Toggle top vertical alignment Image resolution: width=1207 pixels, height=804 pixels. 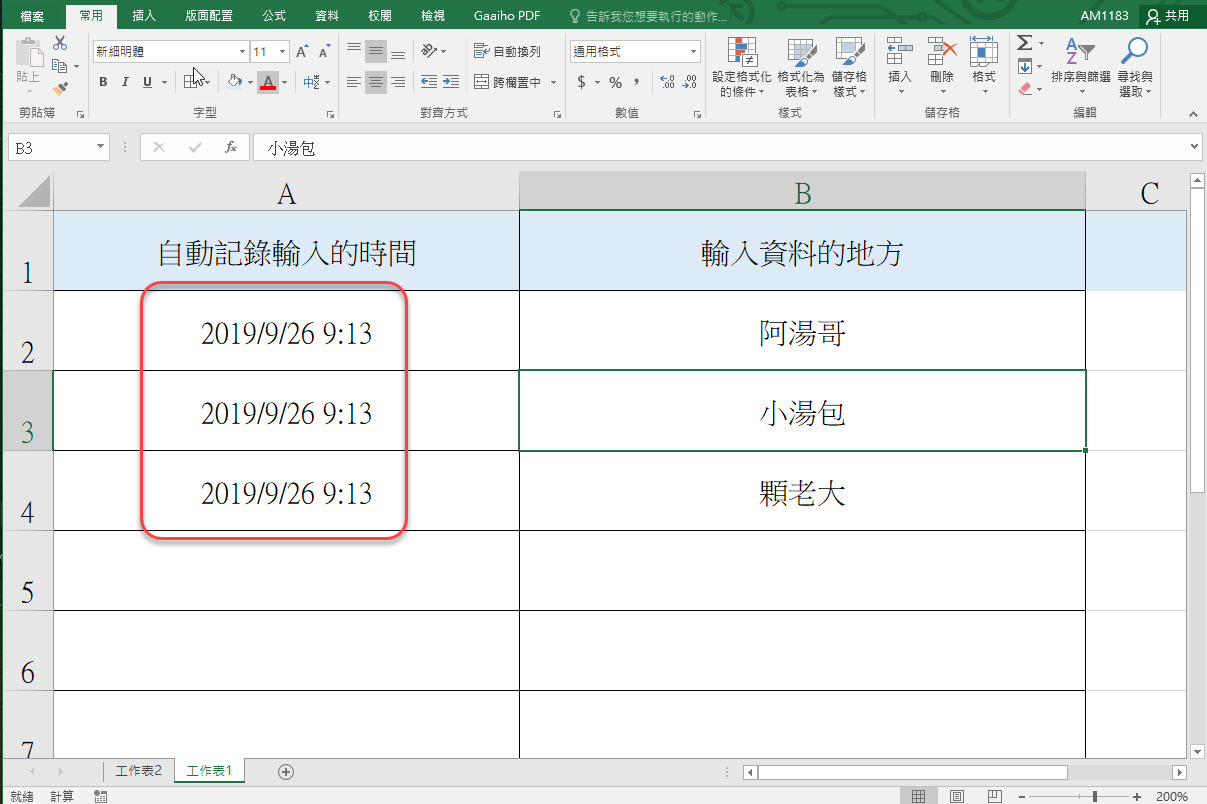[354, 51]
